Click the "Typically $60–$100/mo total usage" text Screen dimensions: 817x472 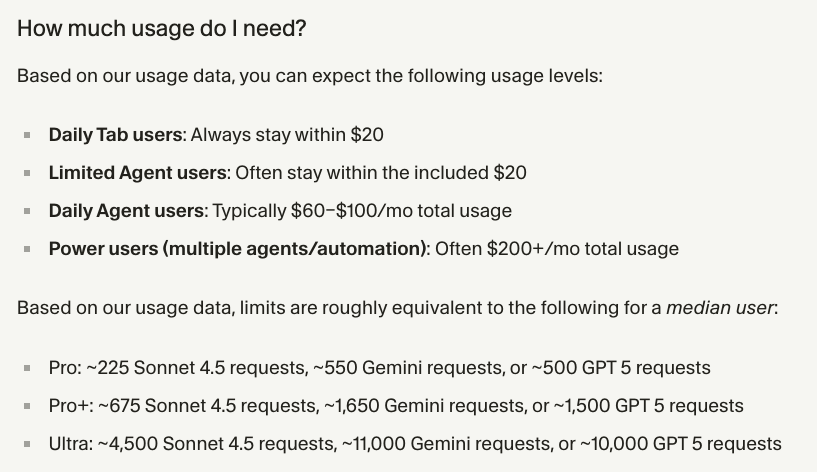click(x=362, y=210)
